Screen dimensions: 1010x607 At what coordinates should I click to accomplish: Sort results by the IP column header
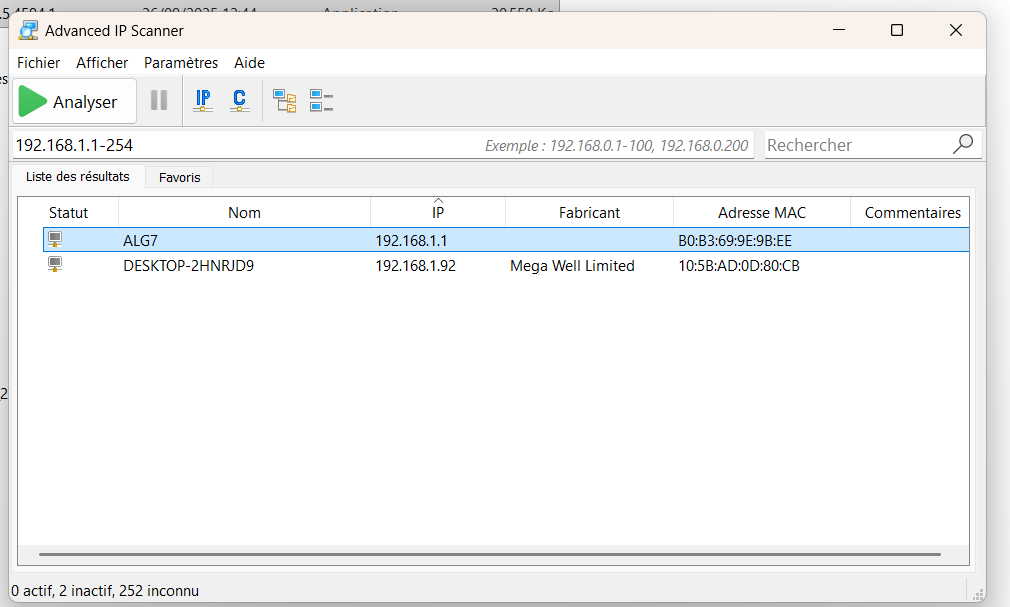click(x=437, y=213)
